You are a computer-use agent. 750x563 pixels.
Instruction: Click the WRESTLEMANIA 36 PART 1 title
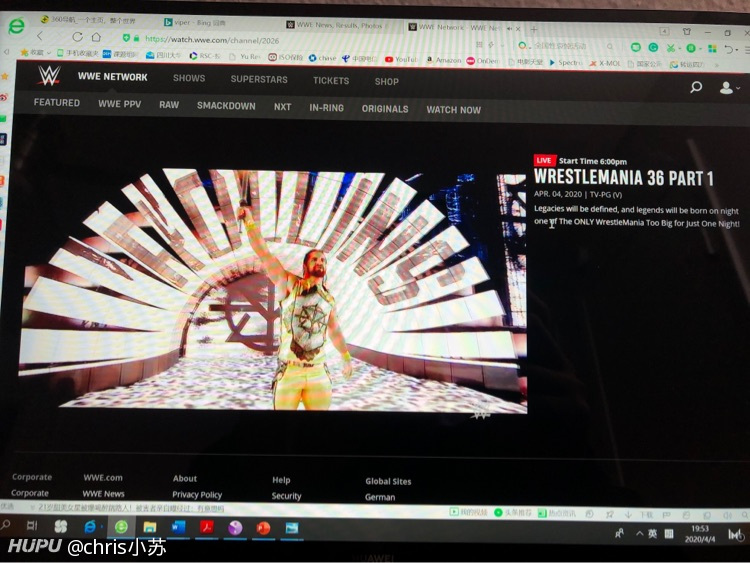(623, 177)
